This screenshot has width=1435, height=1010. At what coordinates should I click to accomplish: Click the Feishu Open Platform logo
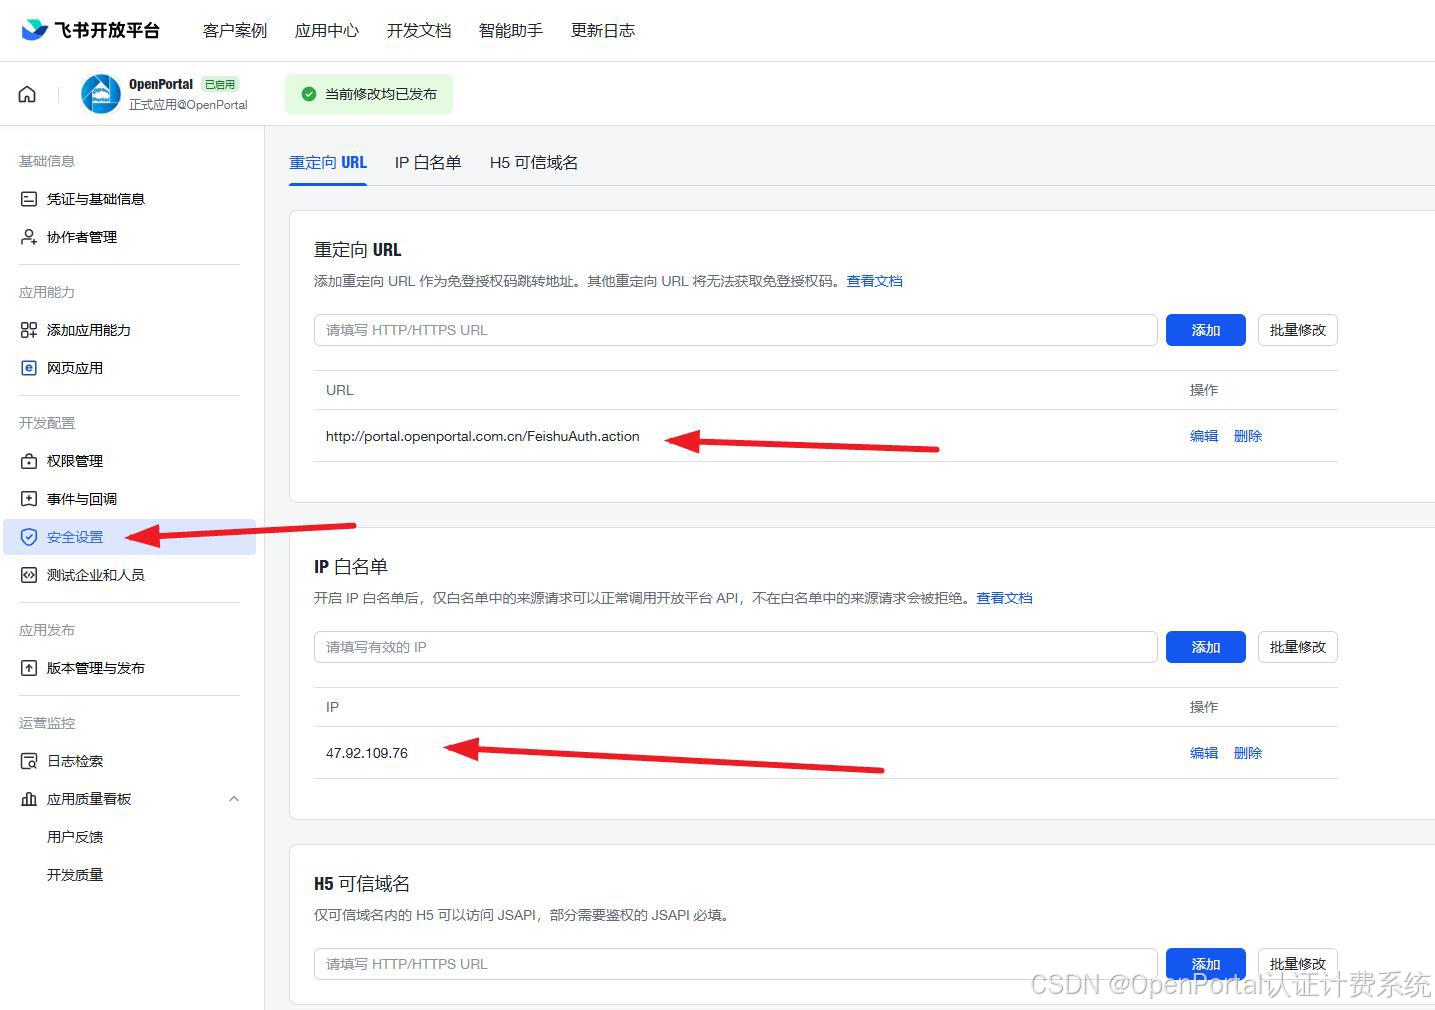click(x=90, y=30)
